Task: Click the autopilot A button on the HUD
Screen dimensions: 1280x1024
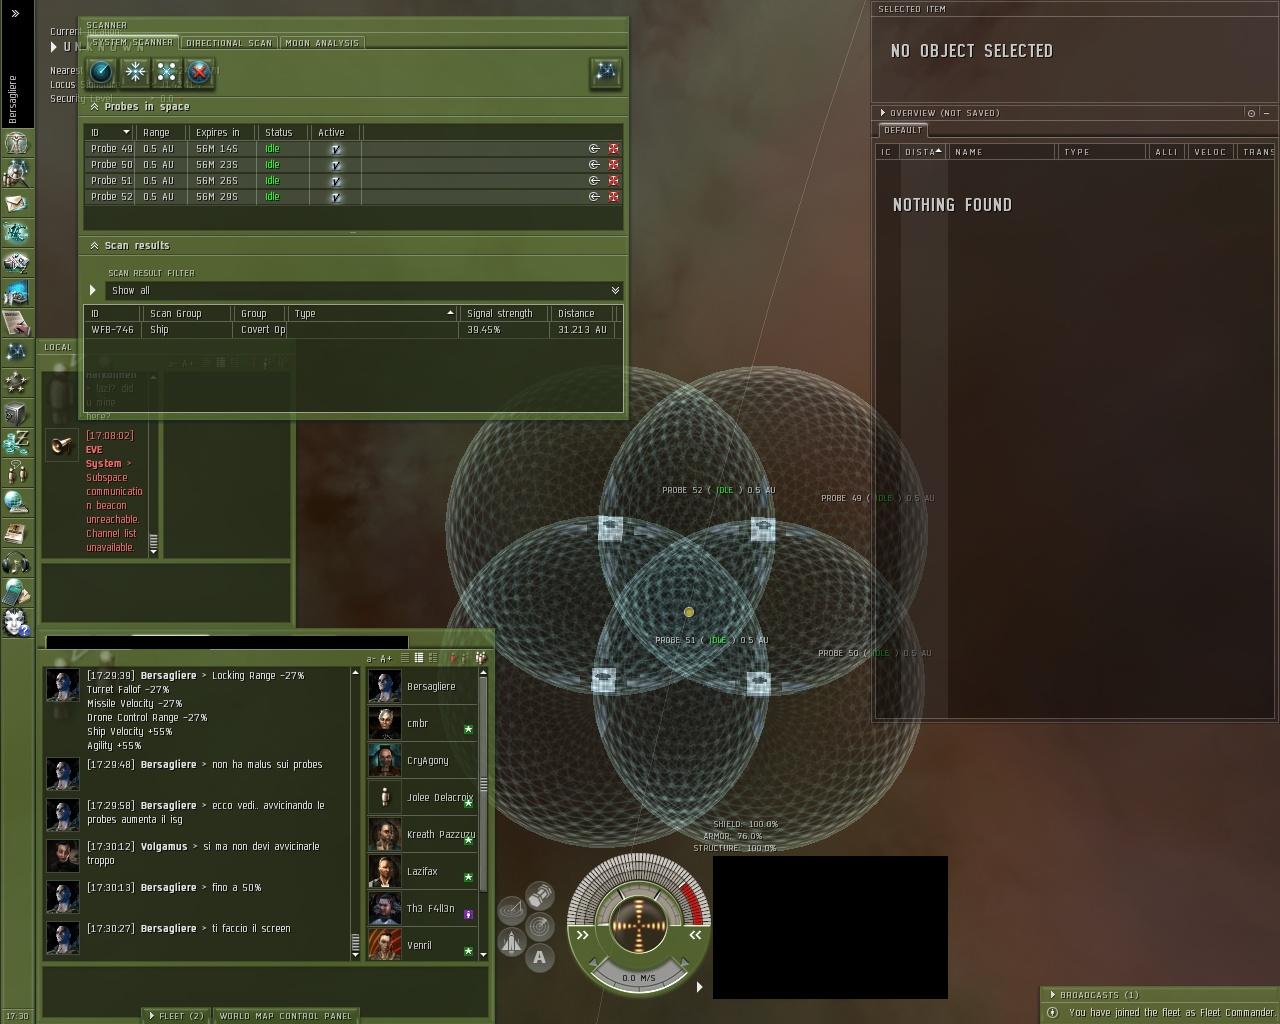Action: pos(540,958)
